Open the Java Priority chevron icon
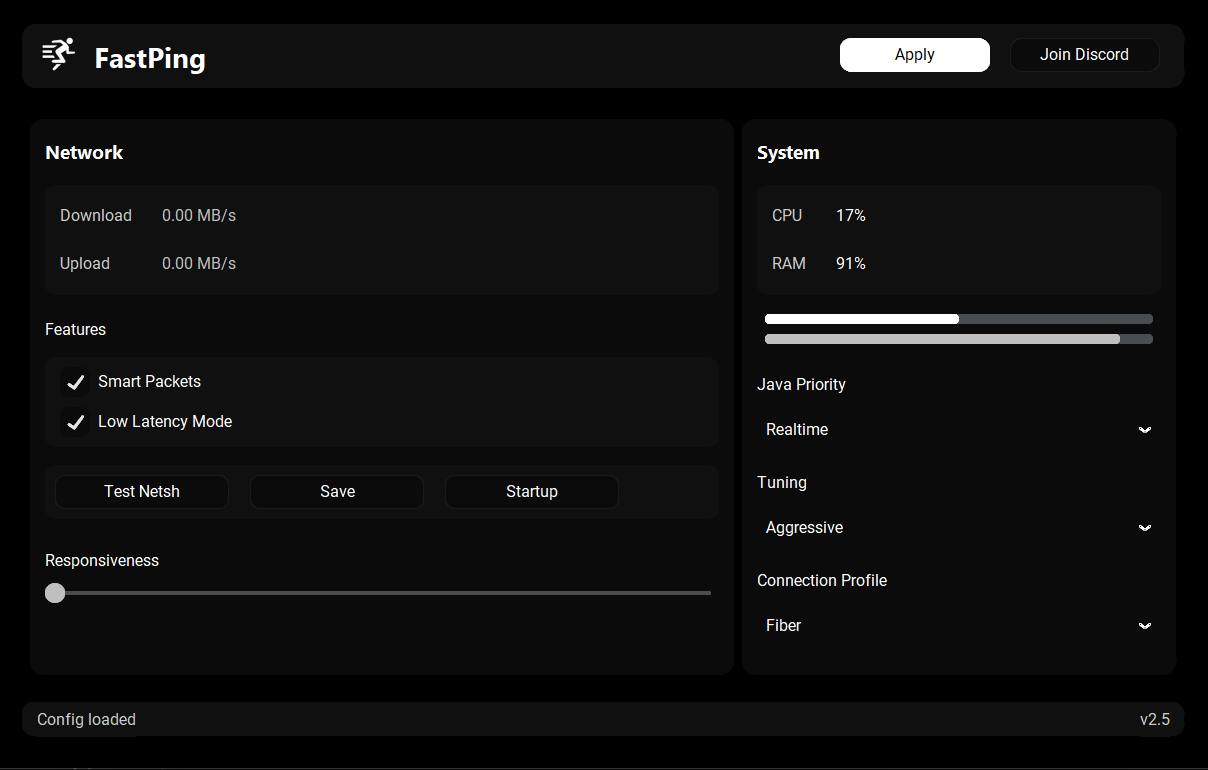Viewport: 1208px width, 770px height. click(1144, 429)
